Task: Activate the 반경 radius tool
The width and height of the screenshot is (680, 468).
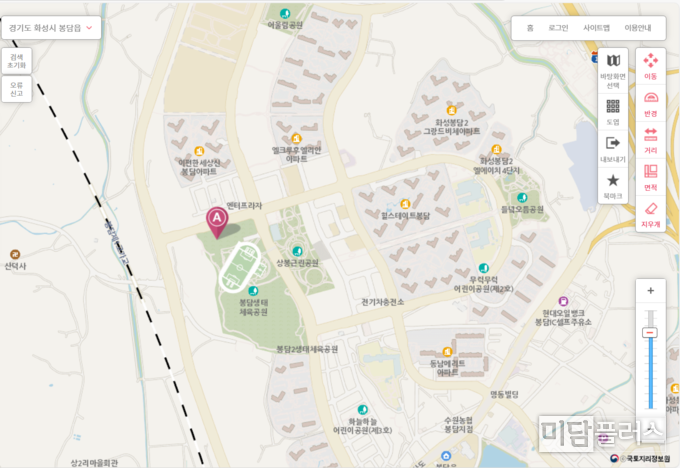Action: tap(650, 104)
